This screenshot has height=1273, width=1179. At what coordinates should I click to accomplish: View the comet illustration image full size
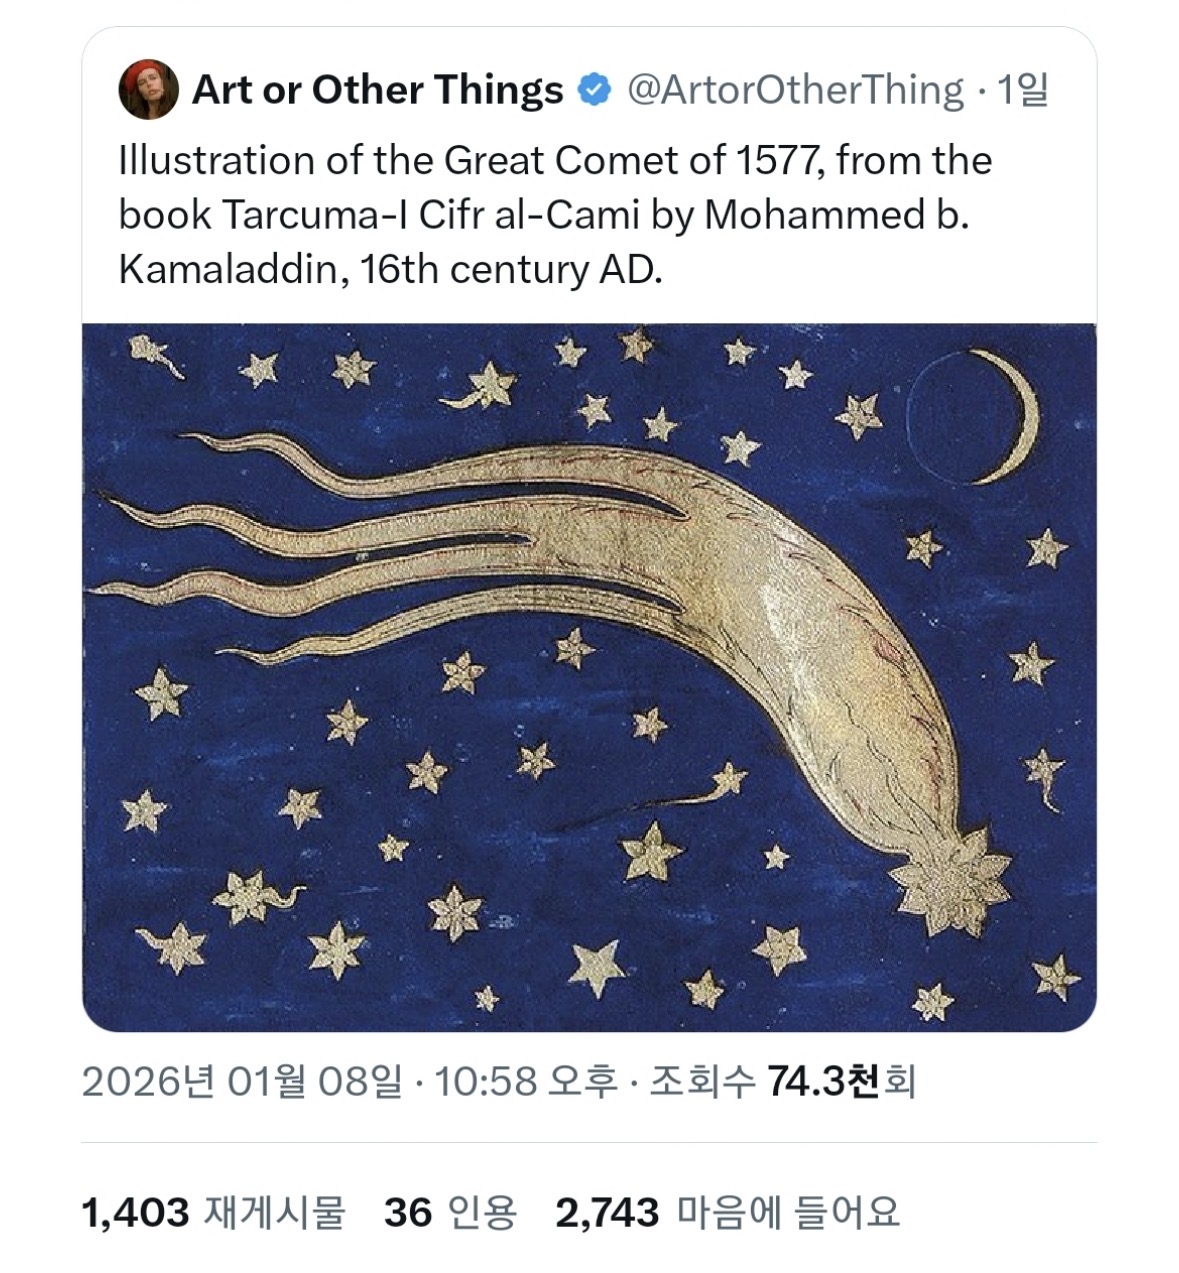(589, 677)
